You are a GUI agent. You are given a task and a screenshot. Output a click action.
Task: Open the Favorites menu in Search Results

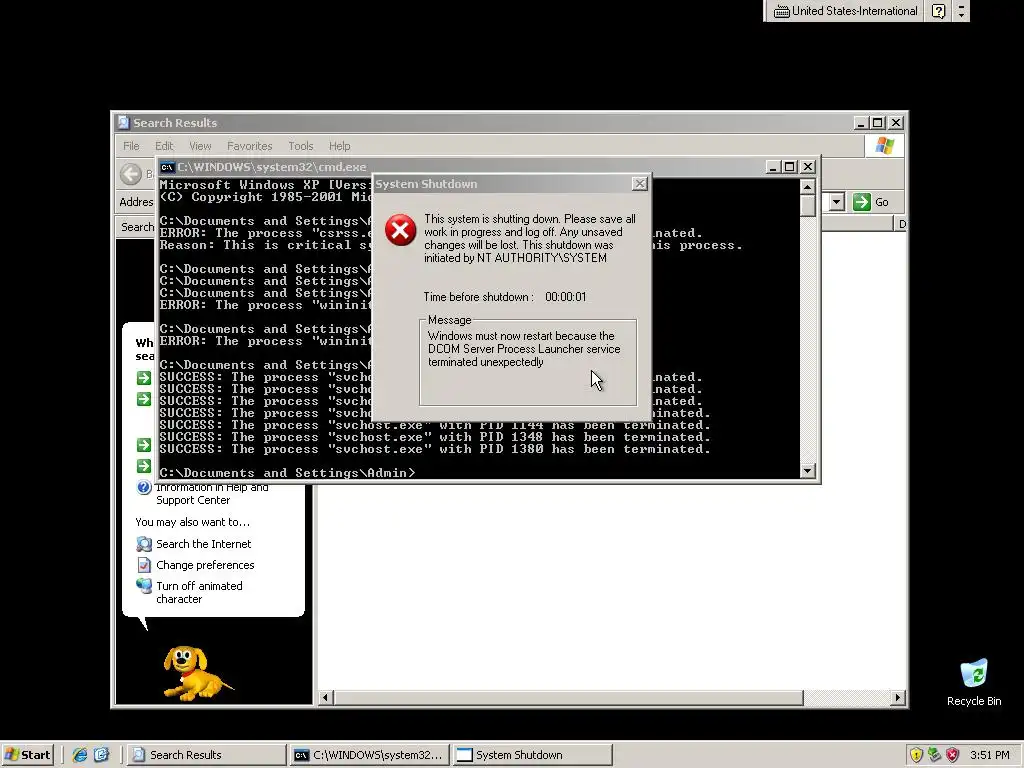pos(249,146)
